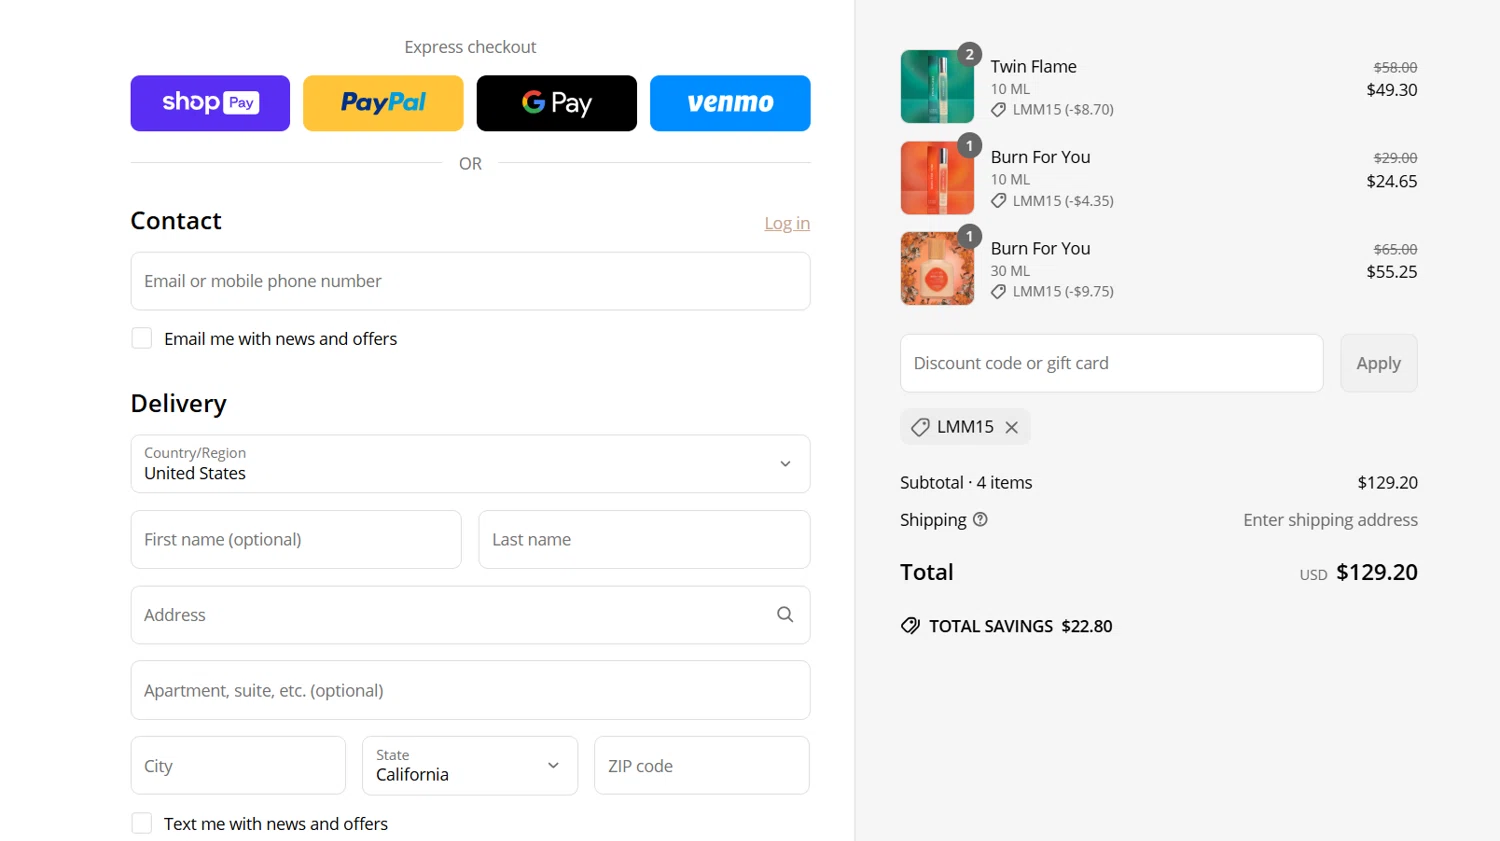Click the $49.30 Twin Flame price
This screenshot has width=1500, height=841.
tap(1392, 90)
